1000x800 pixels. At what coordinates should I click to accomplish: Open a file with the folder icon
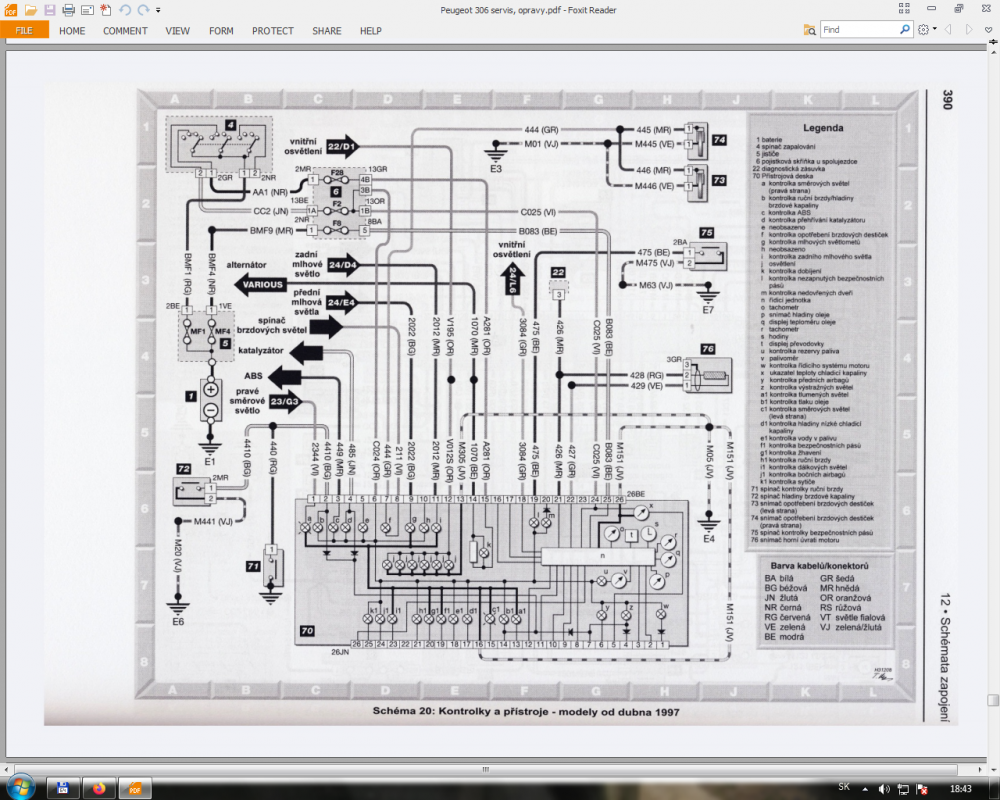coord(30,10)
